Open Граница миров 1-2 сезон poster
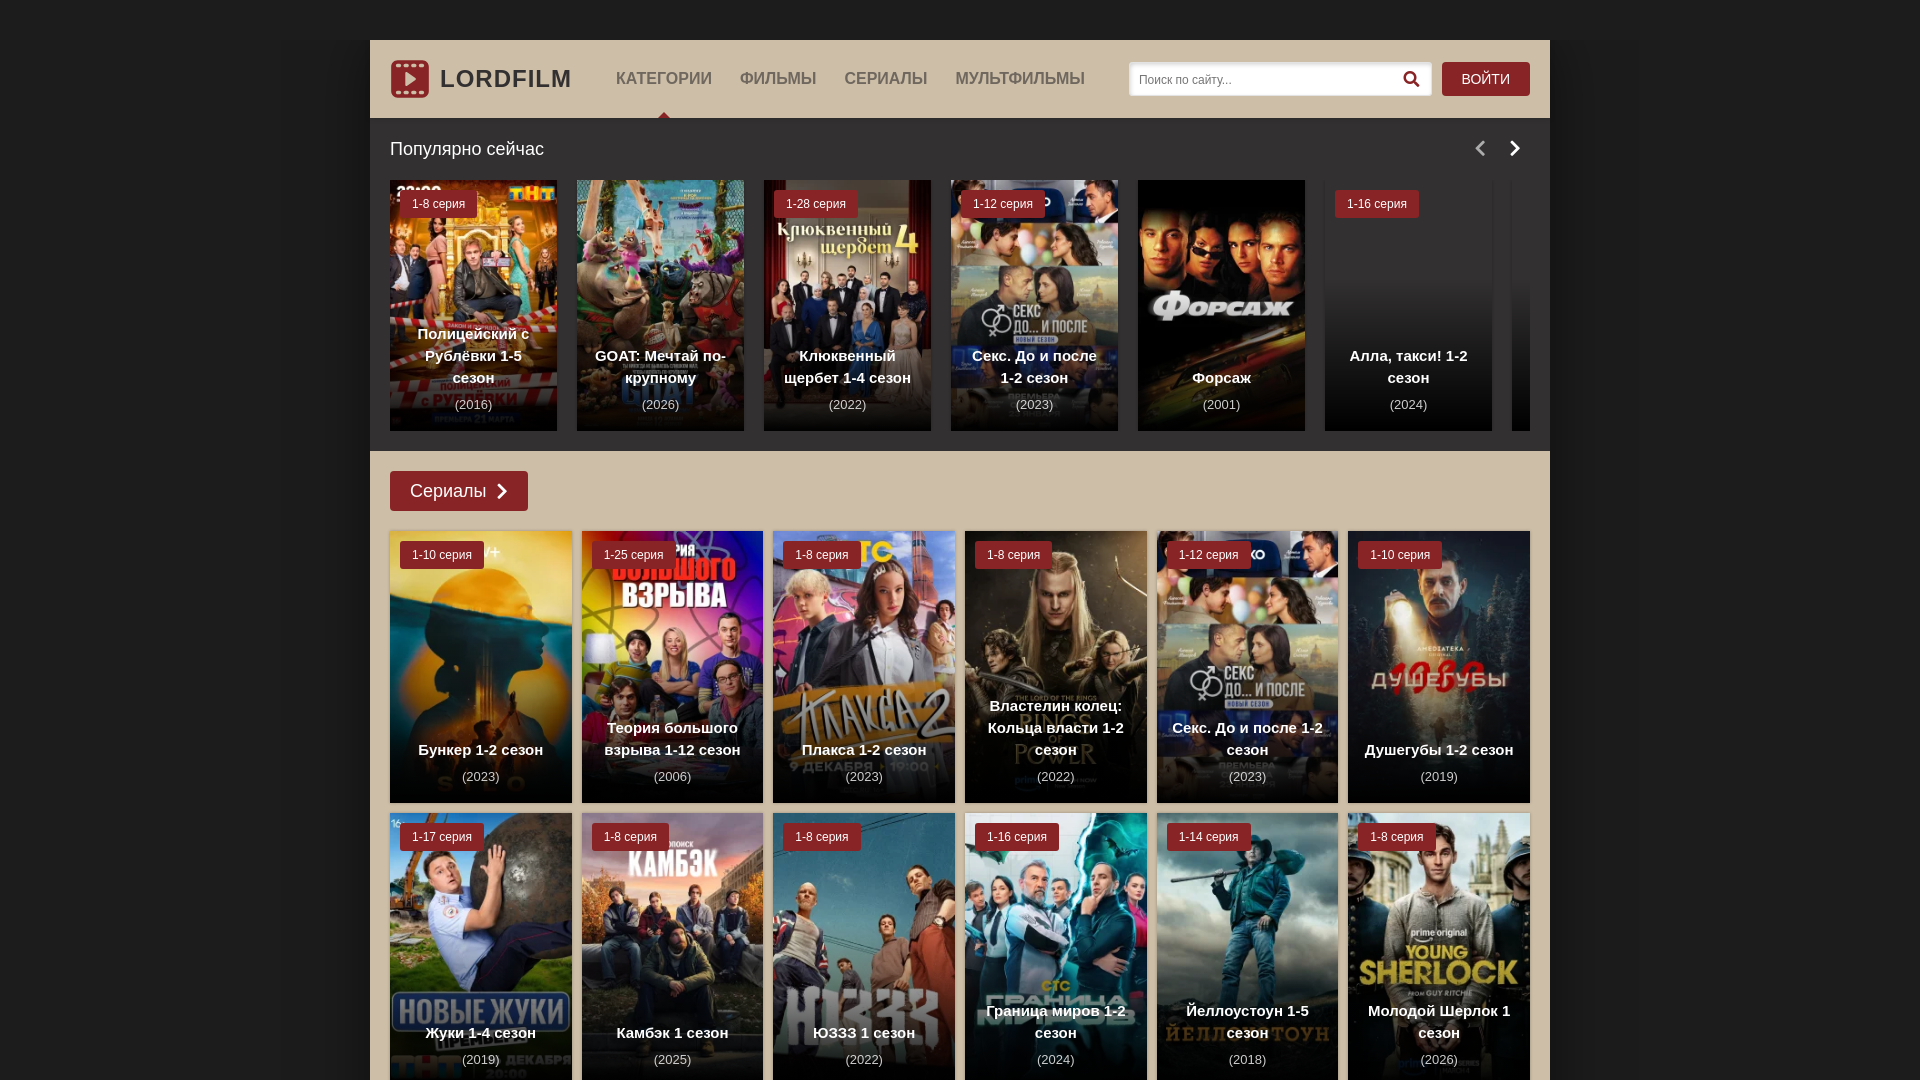The height and width of the screenshot is (1080, 1920). [1056, 946]
